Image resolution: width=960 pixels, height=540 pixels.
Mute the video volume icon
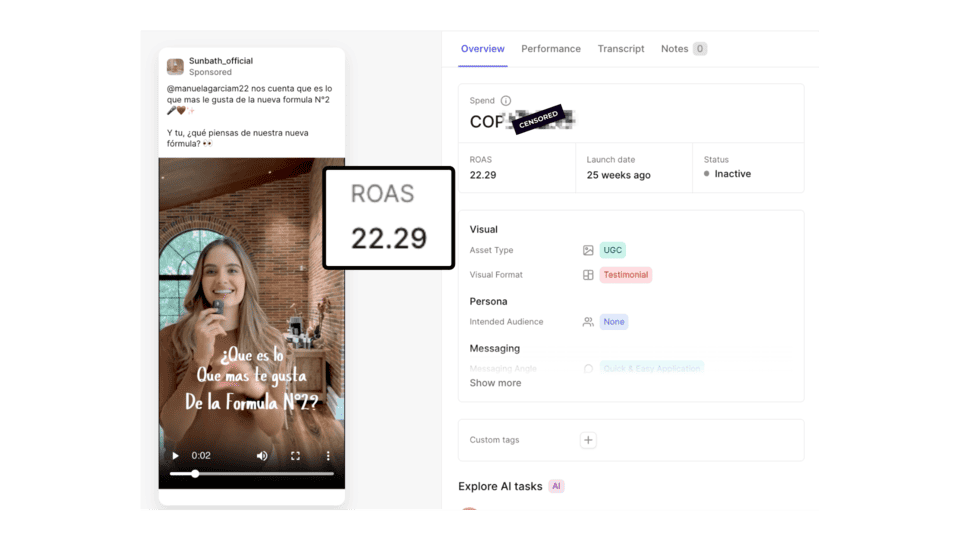coord(262,456)
